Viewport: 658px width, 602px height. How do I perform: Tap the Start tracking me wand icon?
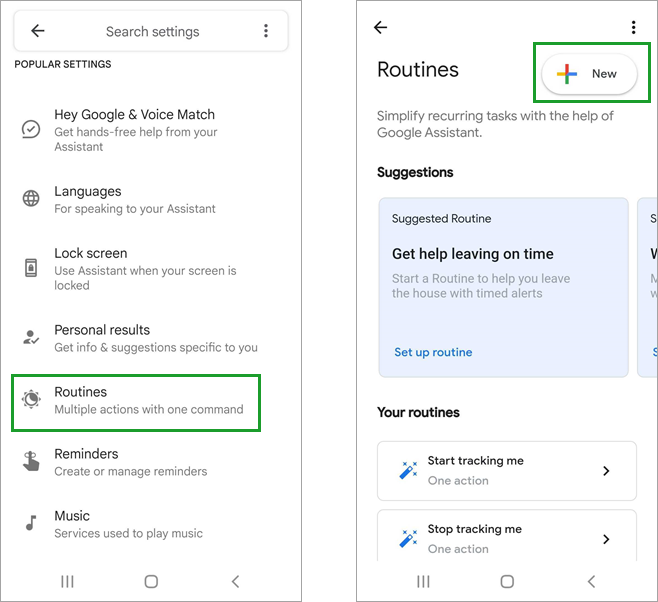click(x=408, y=471)
